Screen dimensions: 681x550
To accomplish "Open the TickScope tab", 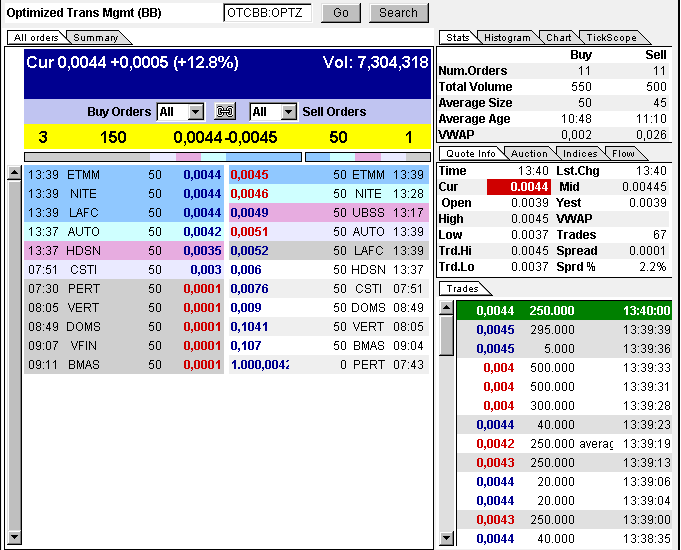I will [x=610, y=38].
